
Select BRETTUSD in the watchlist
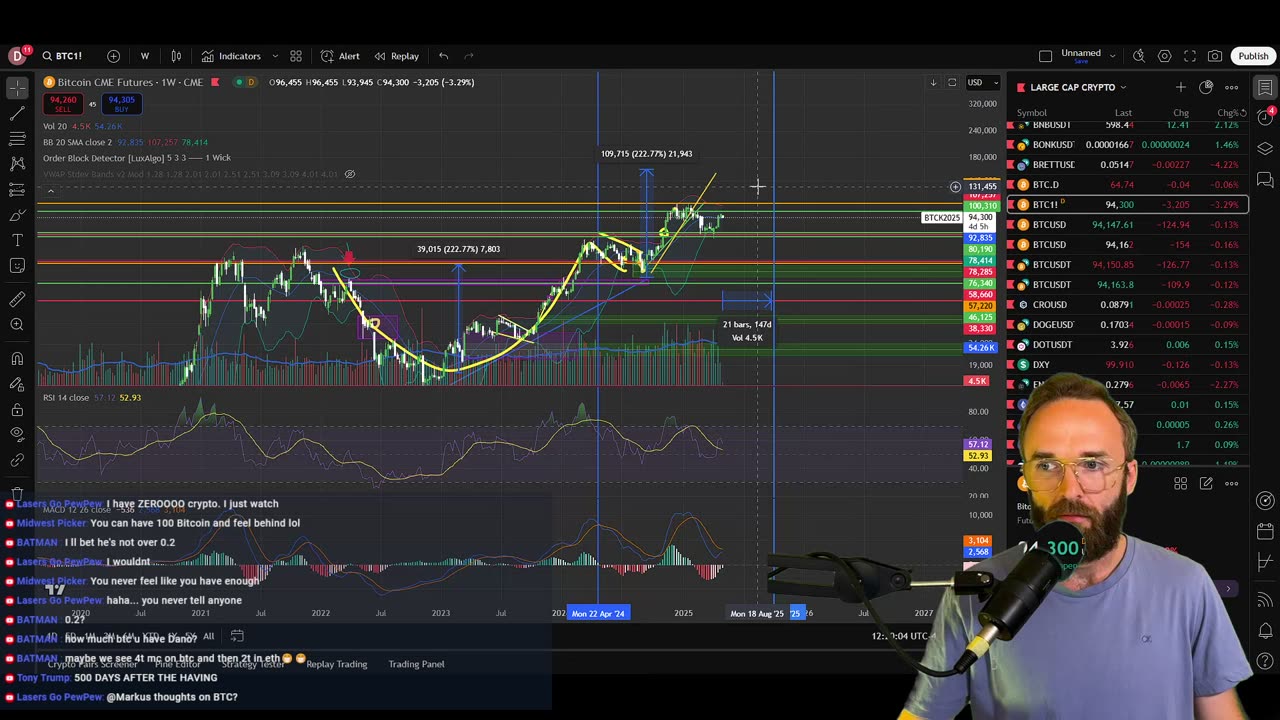pyautogui.click(x=1128, y=164)
